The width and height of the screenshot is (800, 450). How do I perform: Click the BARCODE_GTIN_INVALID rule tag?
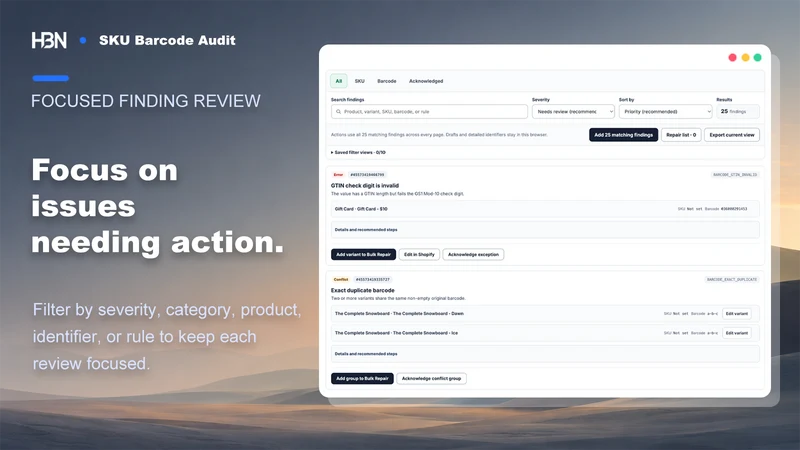[x=735, y=174]
